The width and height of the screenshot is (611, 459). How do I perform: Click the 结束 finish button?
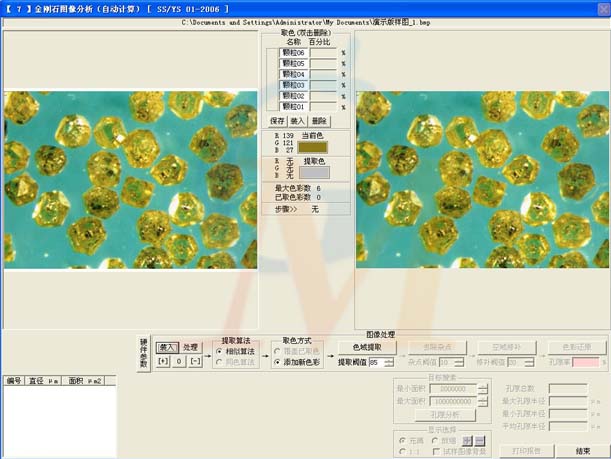click(x=582, y=451)
